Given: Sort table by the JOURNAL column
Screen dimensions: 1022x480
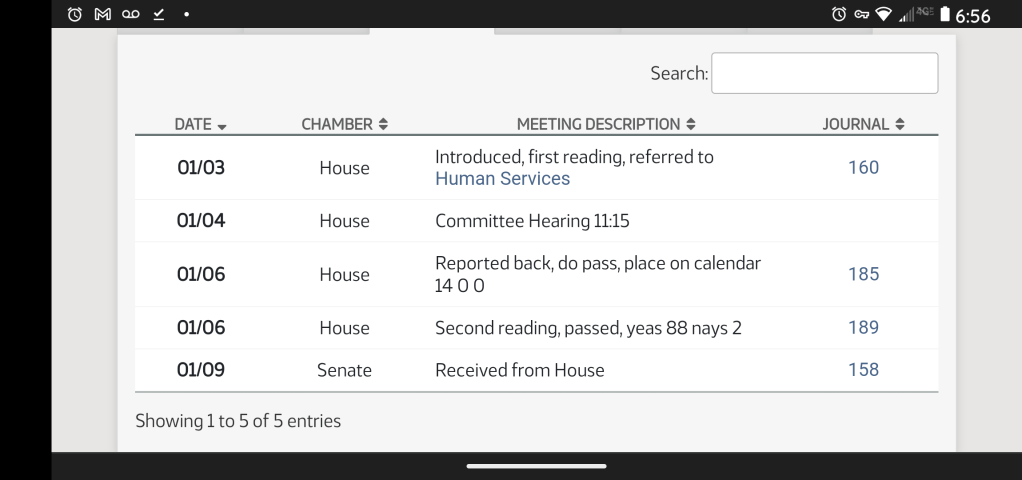Looking at the screenshot, I should point(863,124).
